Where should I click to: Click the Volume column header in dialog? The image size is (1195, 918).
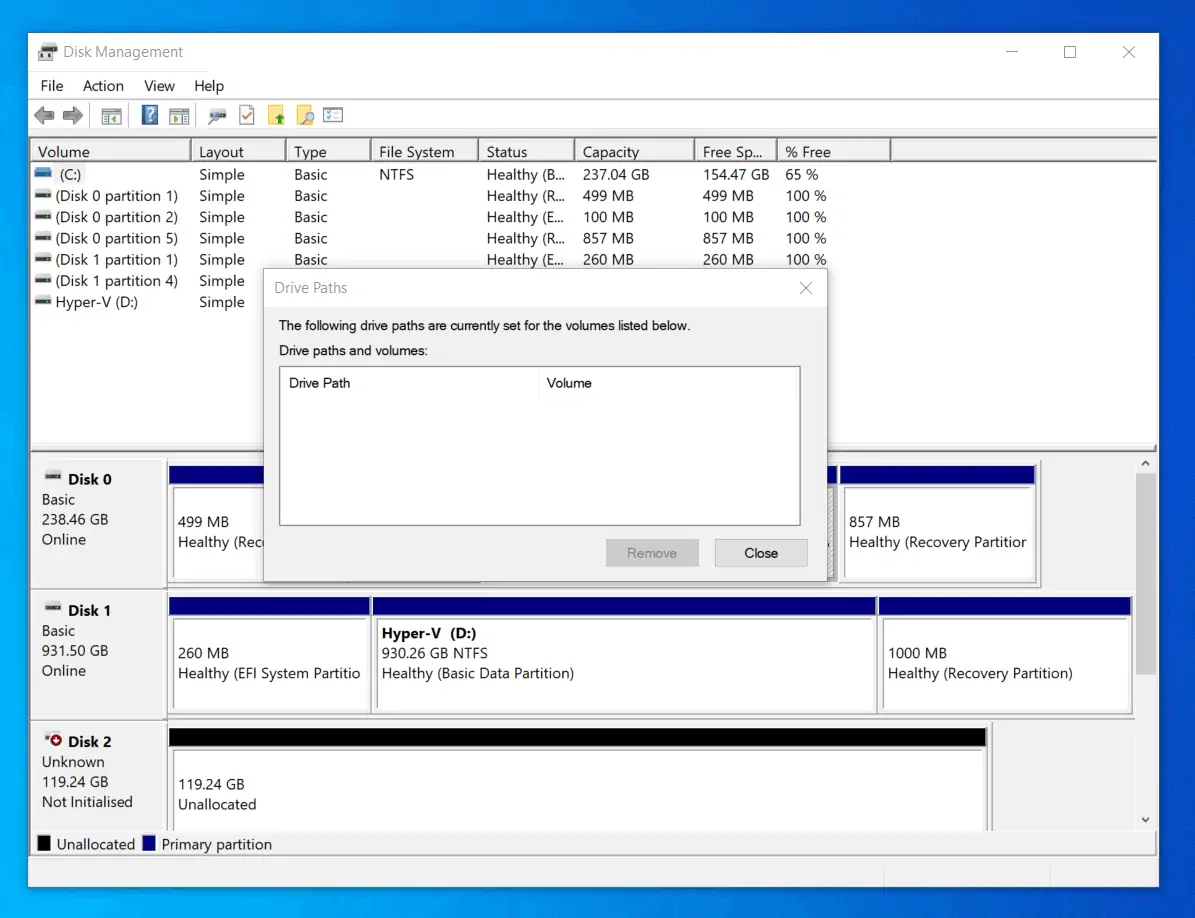(669, 383)
